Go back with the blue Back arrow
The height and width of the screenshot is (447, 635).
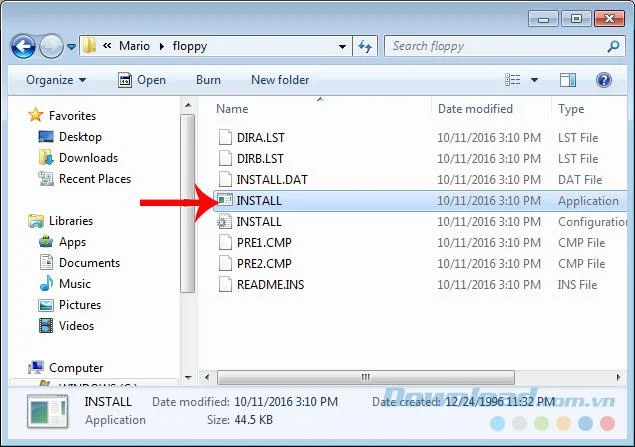click(x=23, y=47)
